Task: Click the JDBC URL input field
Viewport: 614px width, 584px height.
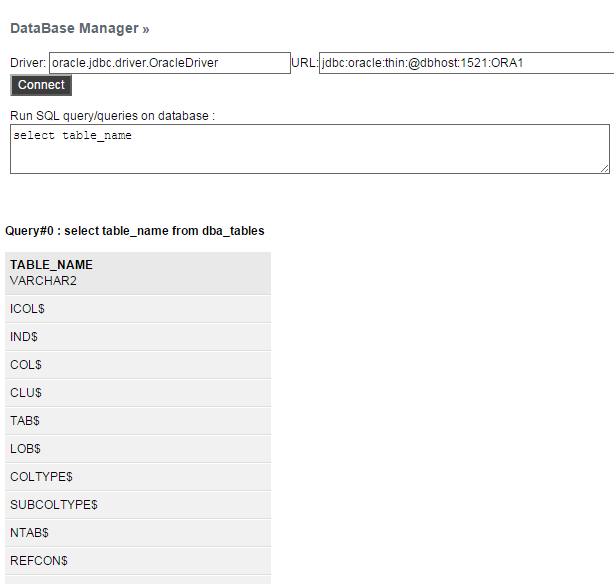Action: click(x=466, y=63)
